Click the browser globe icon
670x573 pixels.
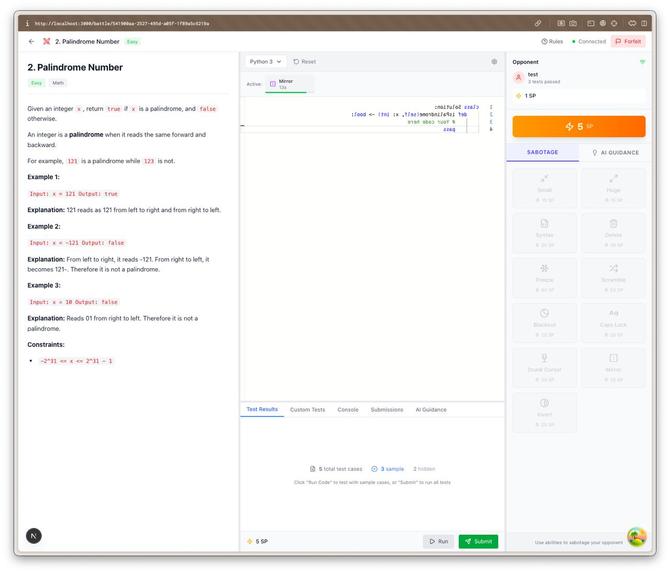[x=602, y=24]
